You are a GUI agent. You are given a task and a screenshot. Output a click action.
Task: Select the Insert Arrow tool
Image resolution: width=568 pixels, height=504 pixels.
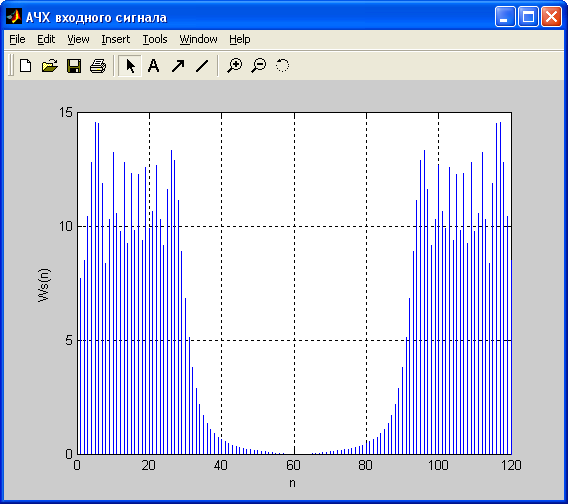point(178,66)
